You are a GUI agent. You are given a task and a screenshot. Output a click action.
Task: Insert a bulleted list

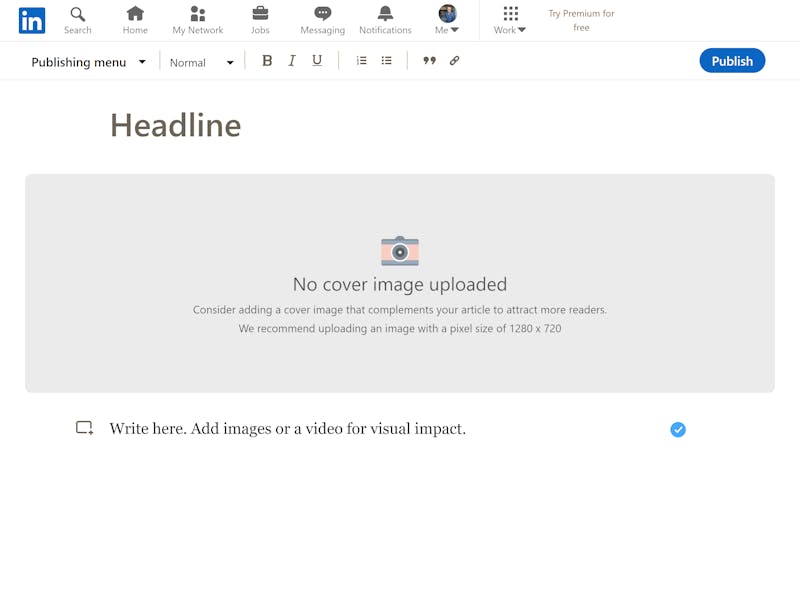(387, 61)
